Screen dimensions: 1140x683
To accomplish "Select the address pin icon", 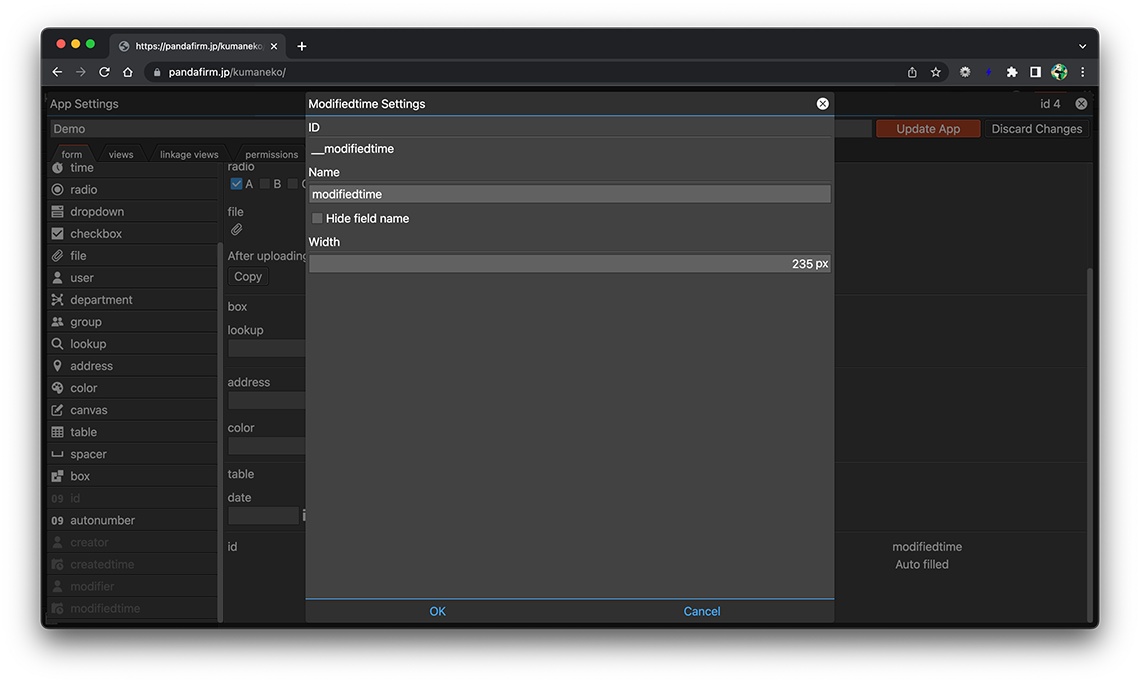I will click(58, 366).
